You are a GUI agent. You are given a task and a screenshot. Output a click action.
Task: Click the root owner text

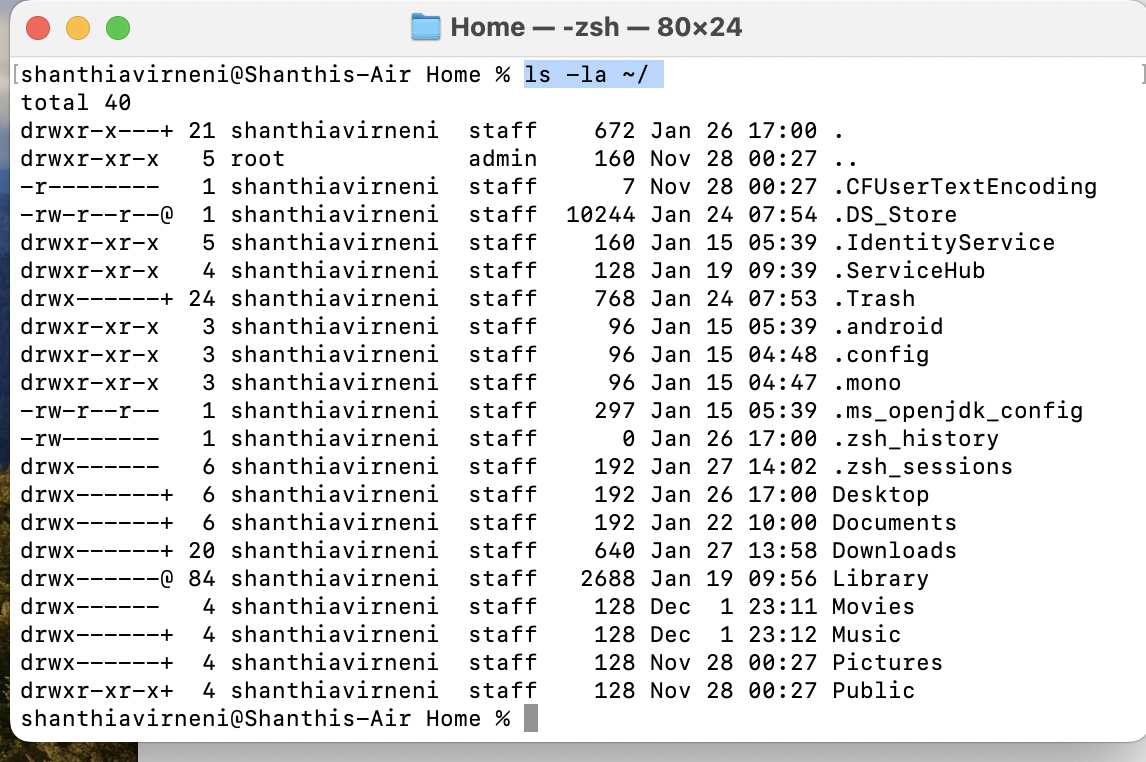pos(257,159)
